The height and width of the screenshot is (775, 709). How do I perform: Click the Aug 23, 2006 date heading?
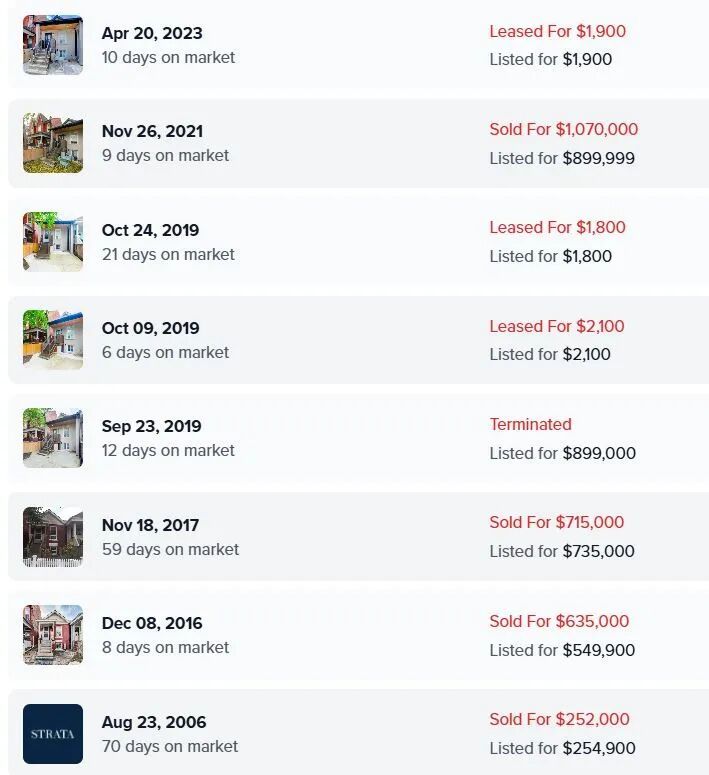coord(154,722)
